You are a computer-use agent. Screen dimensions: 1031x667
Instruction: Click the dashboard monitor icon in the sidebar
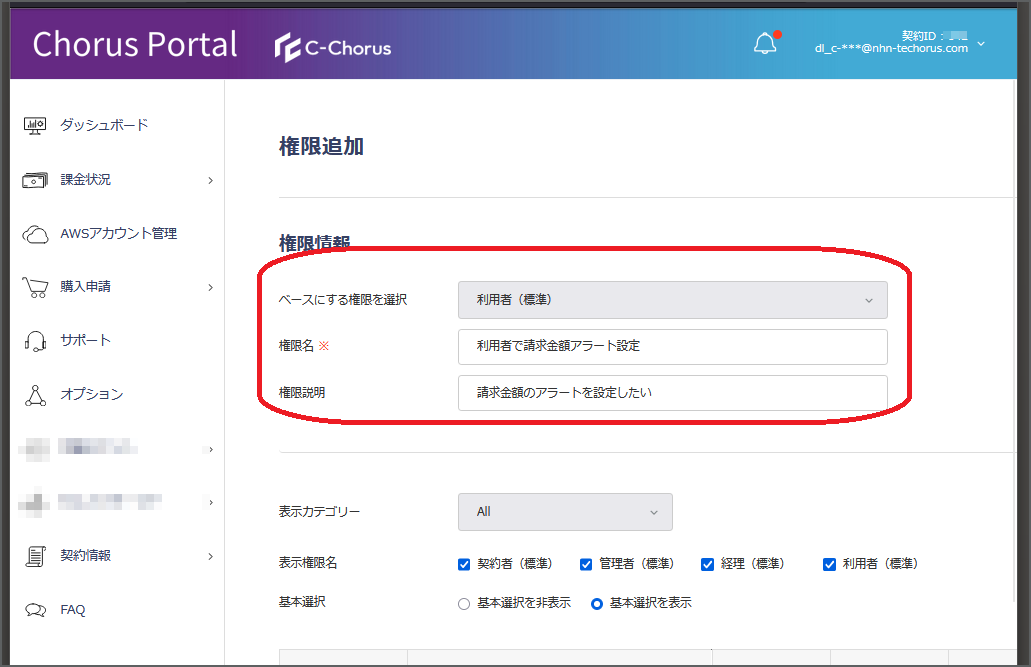point(35,125)
